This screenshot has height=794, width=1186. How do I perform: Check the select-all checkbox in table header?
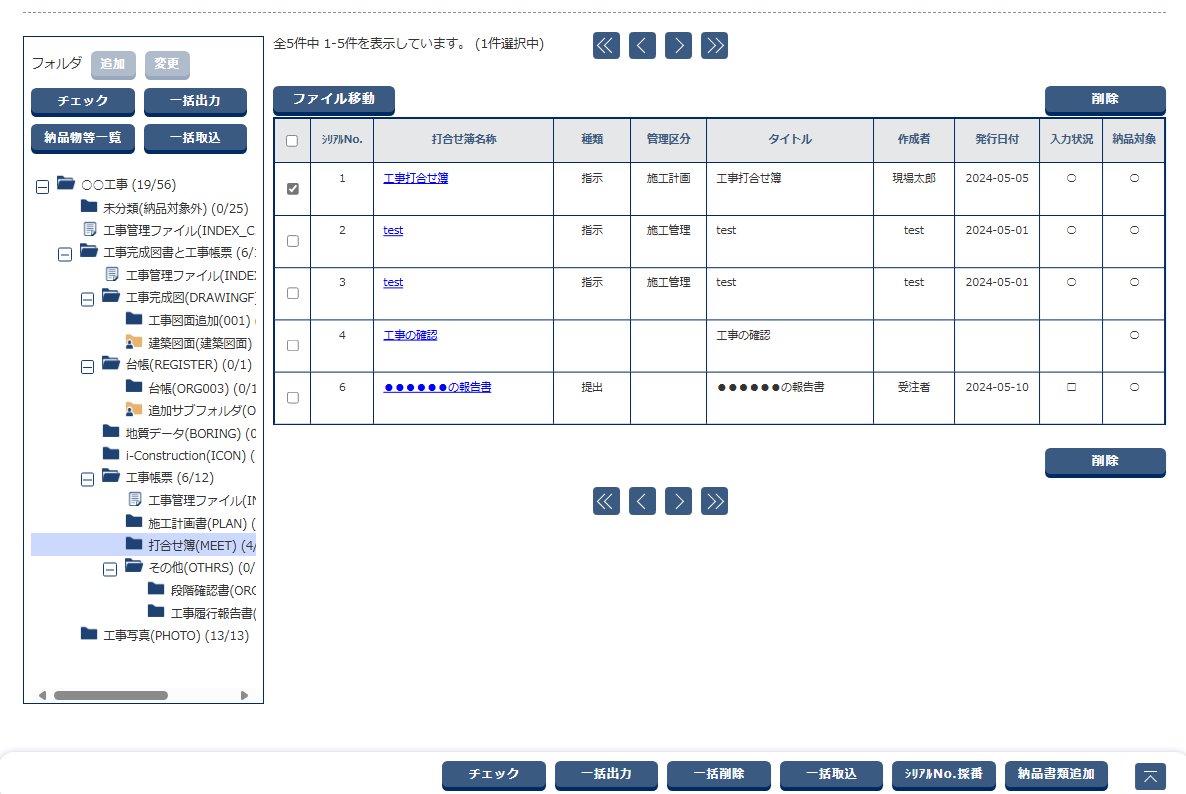tap(292, 141)
